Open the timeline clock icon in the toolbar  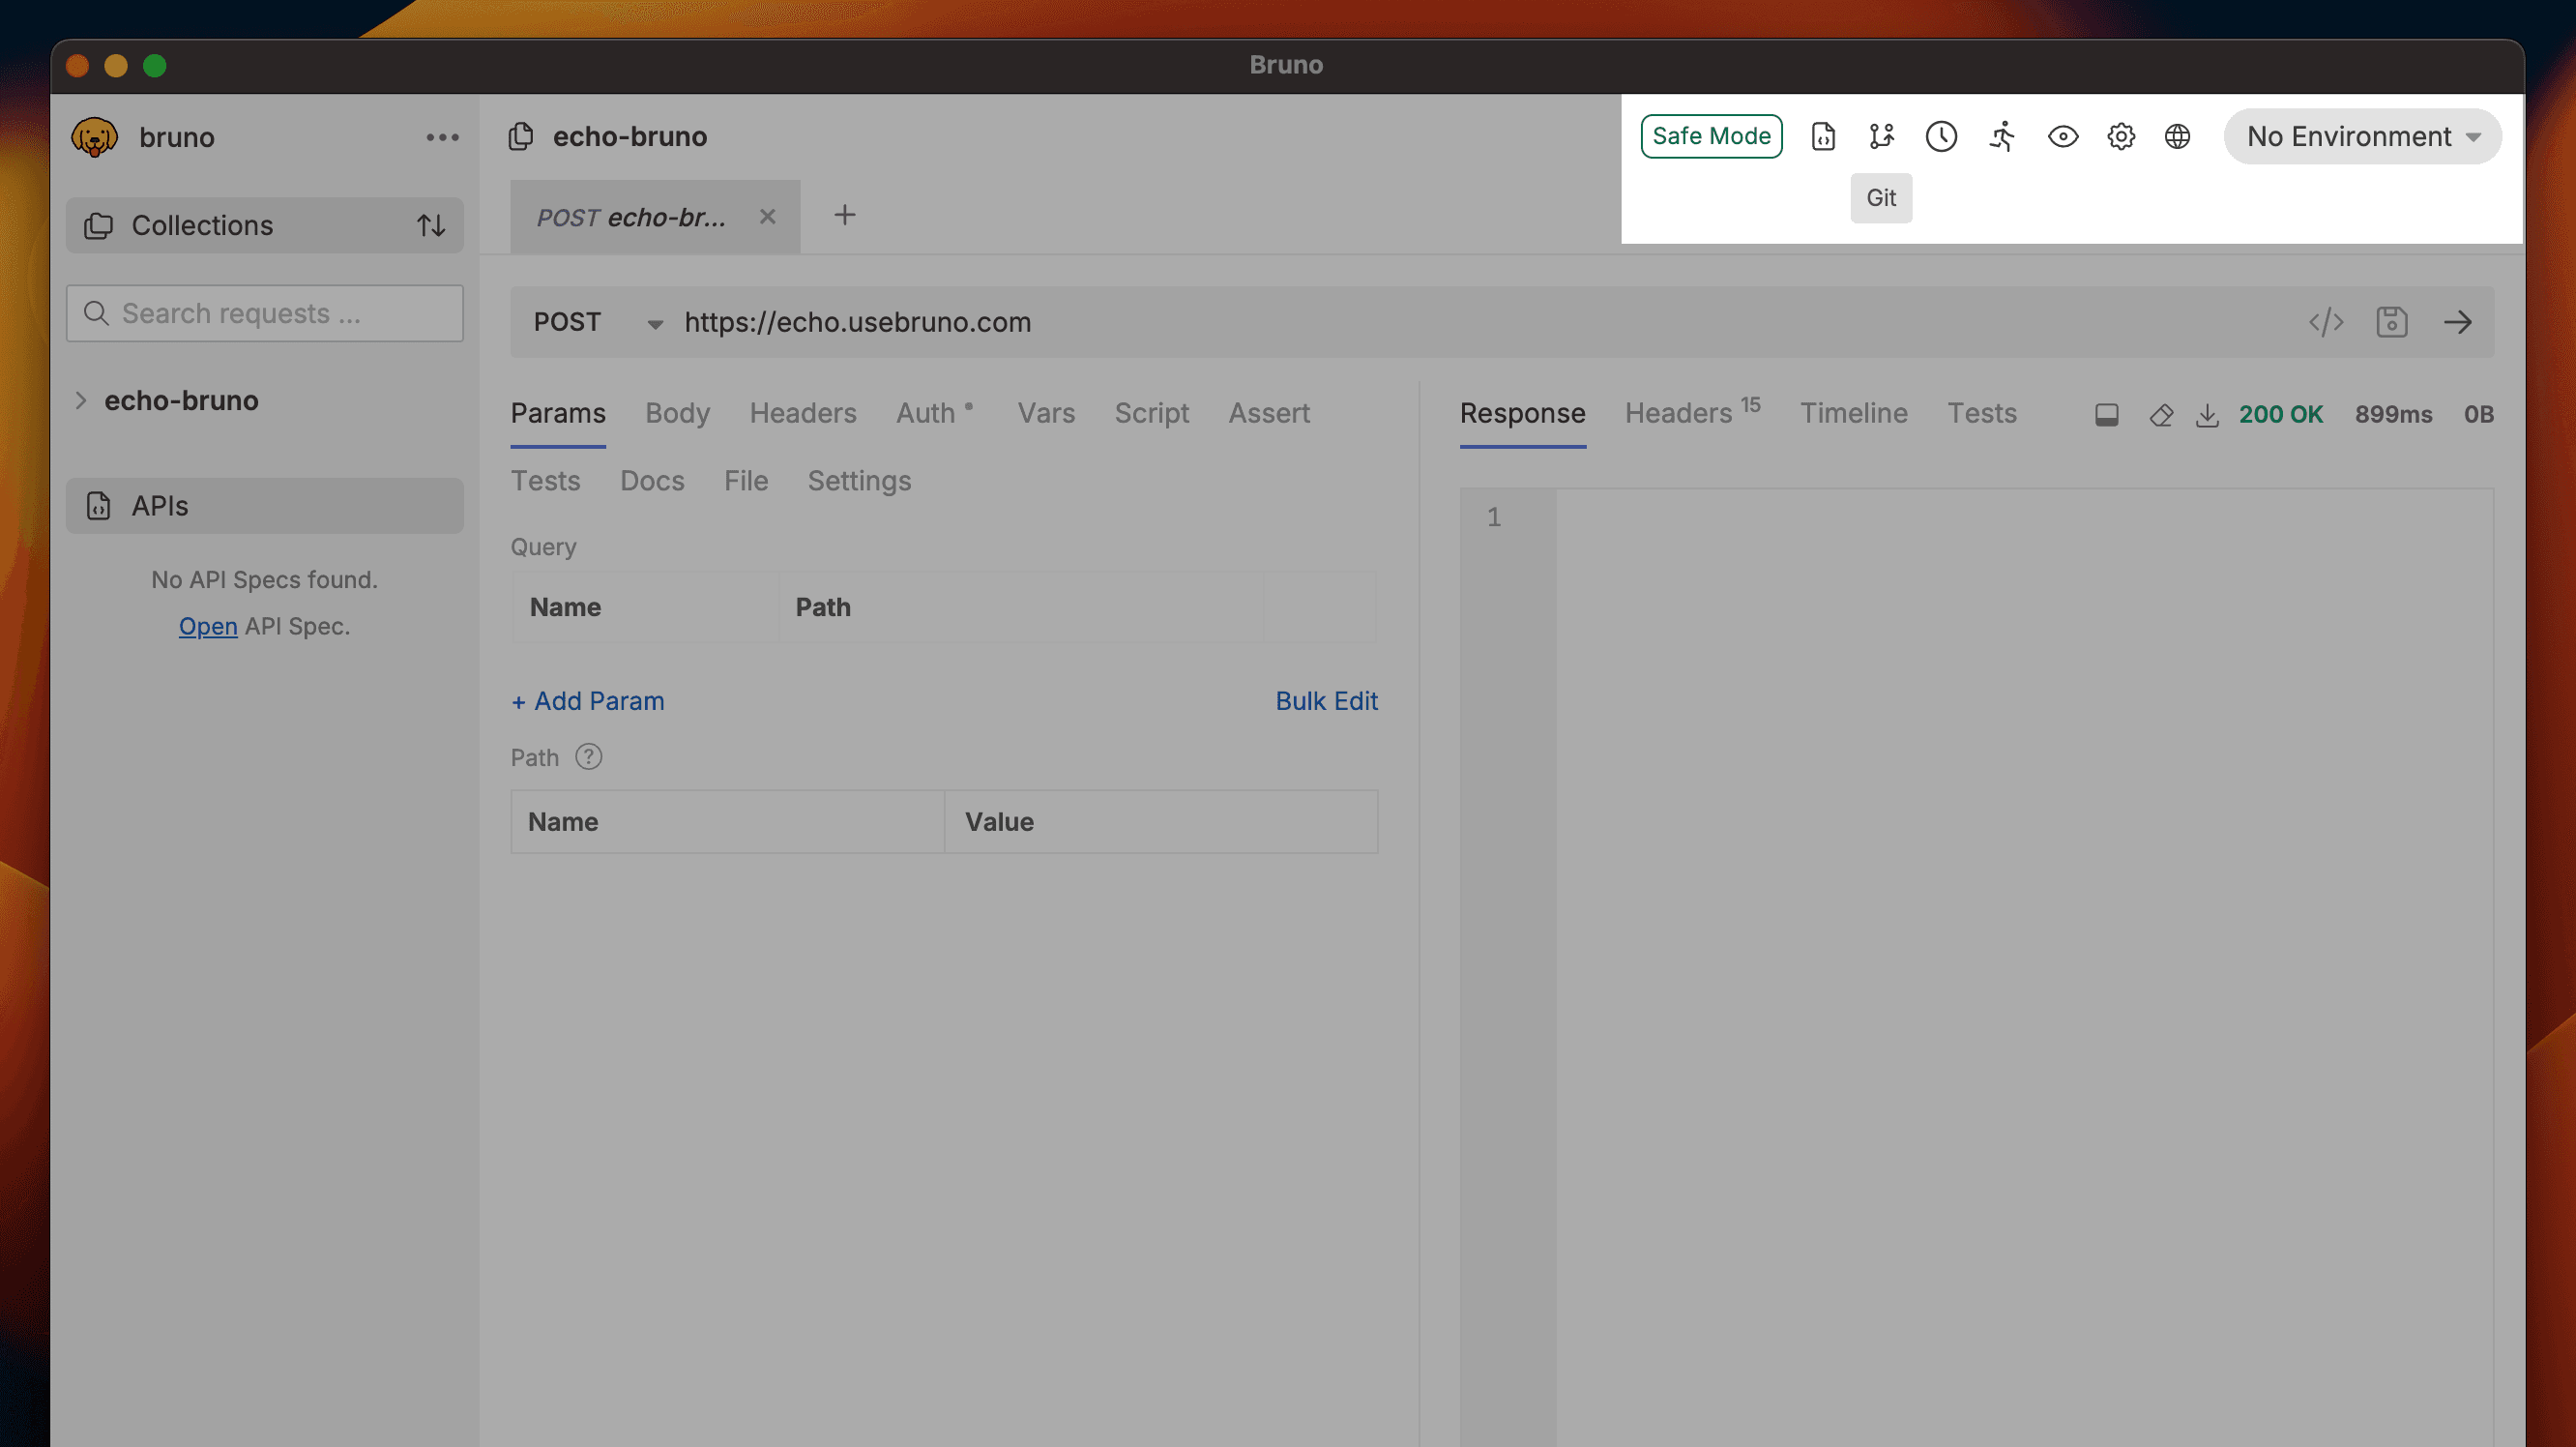coord(1941,136)
